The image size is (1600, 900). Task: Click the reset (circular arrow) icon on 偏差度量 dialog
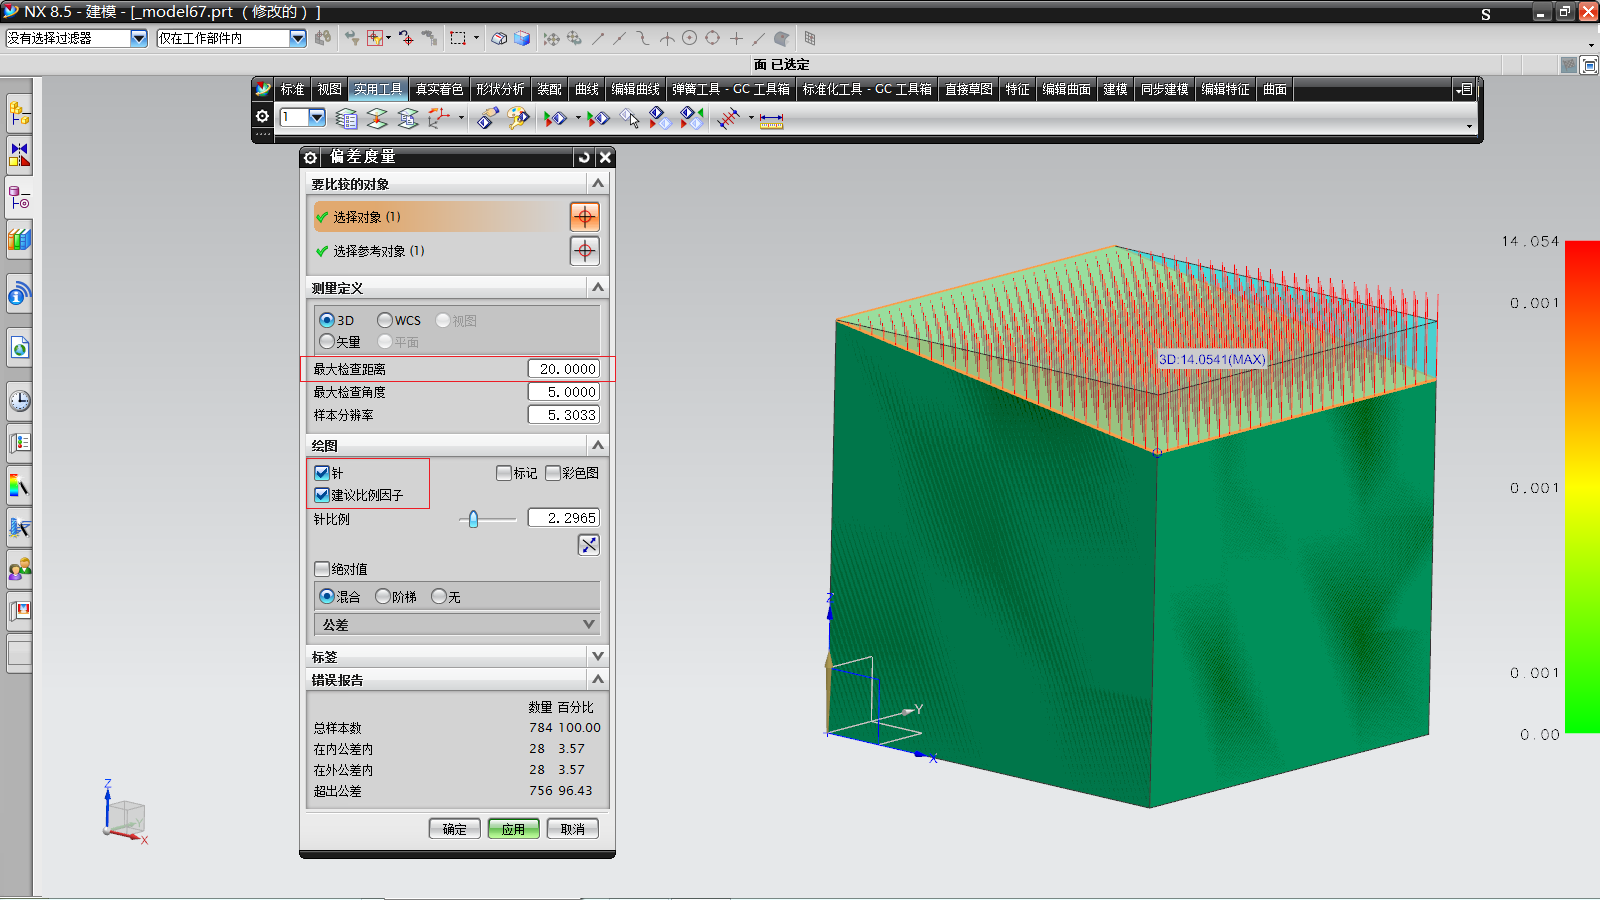tap(583, 157)
